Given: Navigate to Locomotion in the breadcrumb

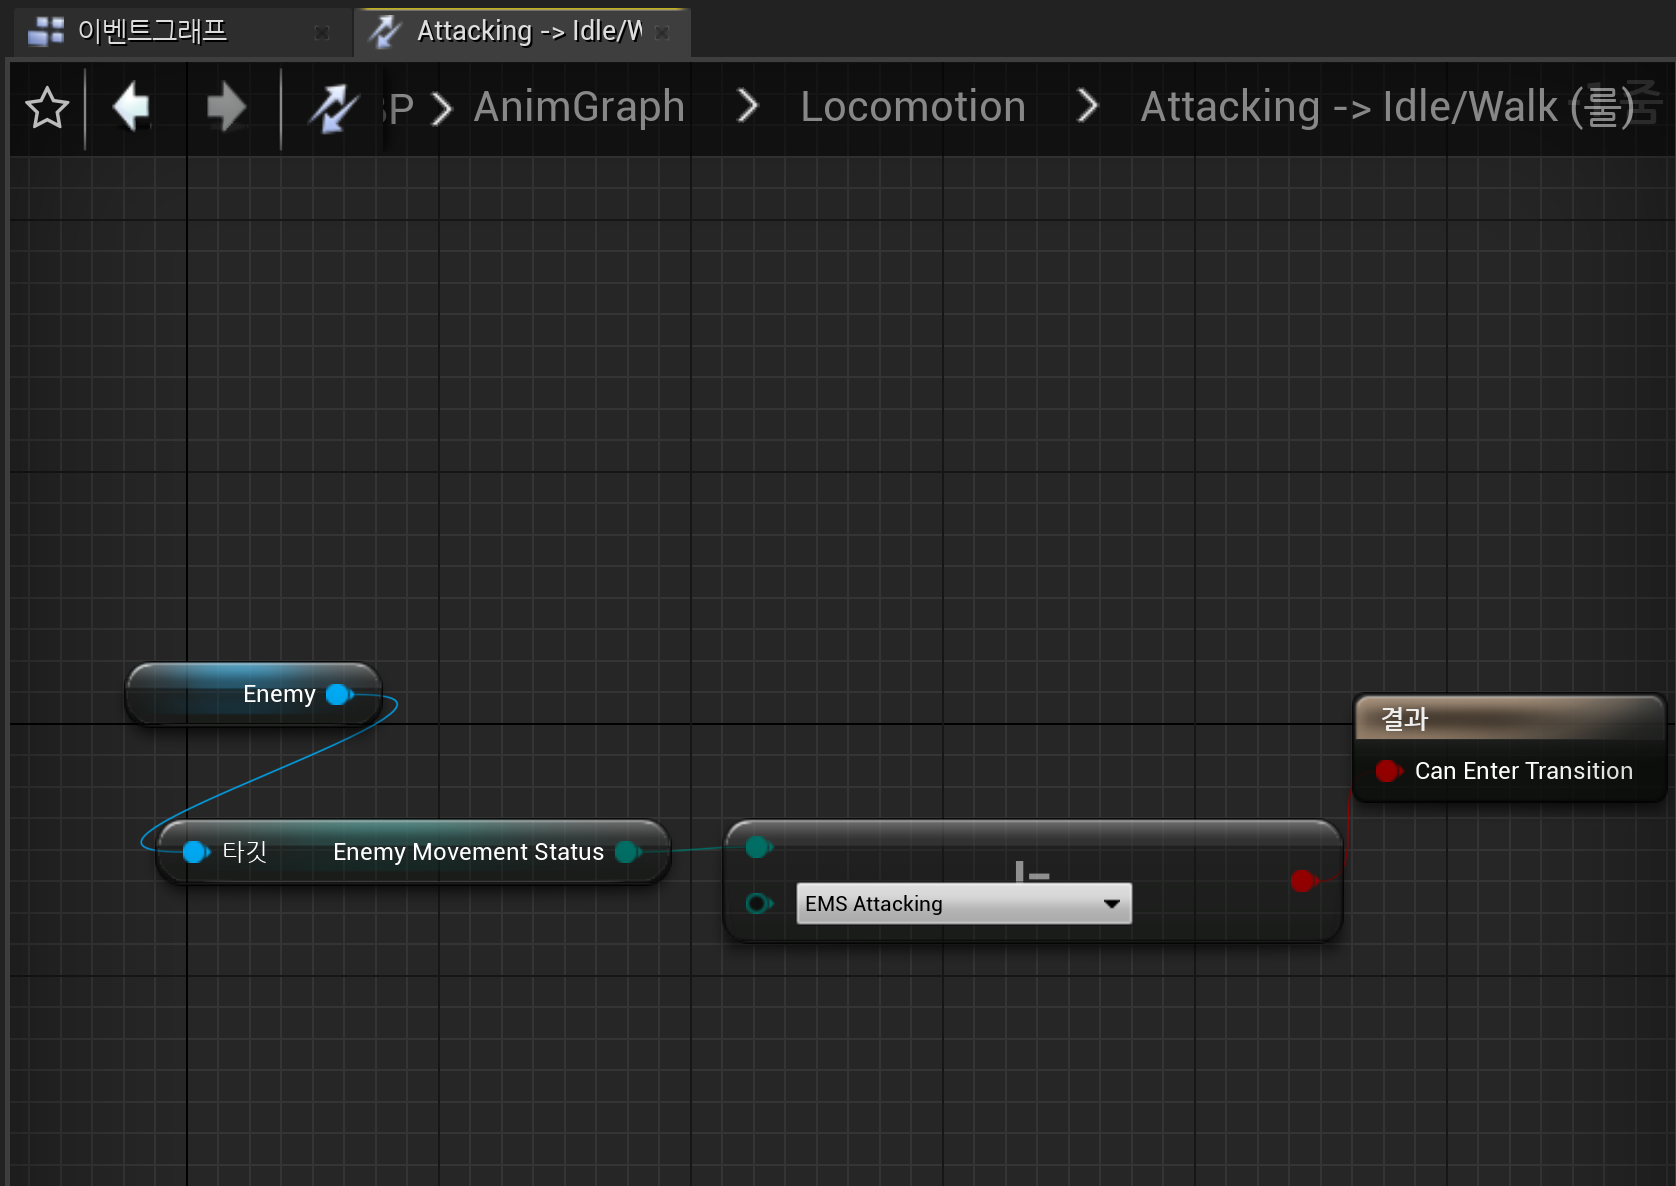Looking at the screenshot, I should [x=912, y=107].
